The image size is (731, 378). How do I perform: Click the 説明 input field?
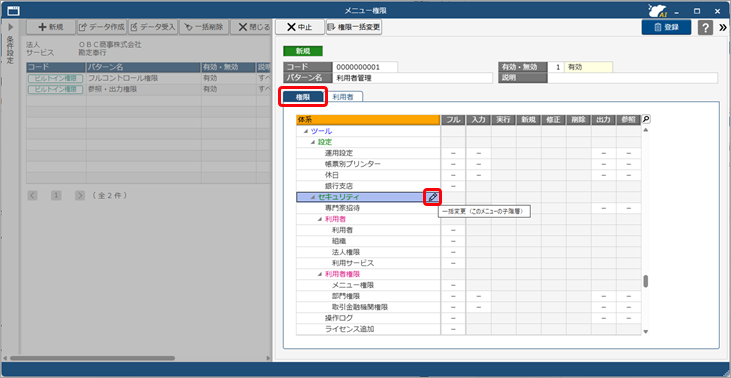633,78
